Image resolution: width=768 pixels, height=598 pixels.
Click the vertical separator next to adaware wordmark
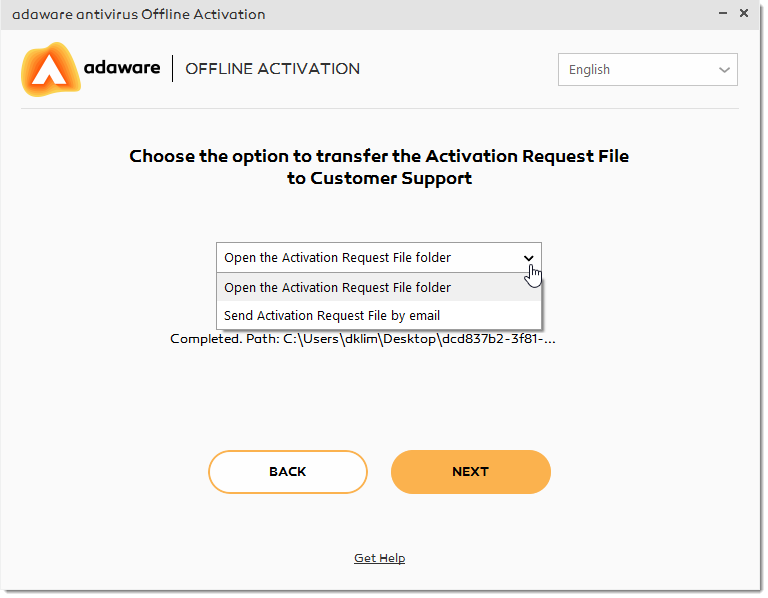(172, 69)
